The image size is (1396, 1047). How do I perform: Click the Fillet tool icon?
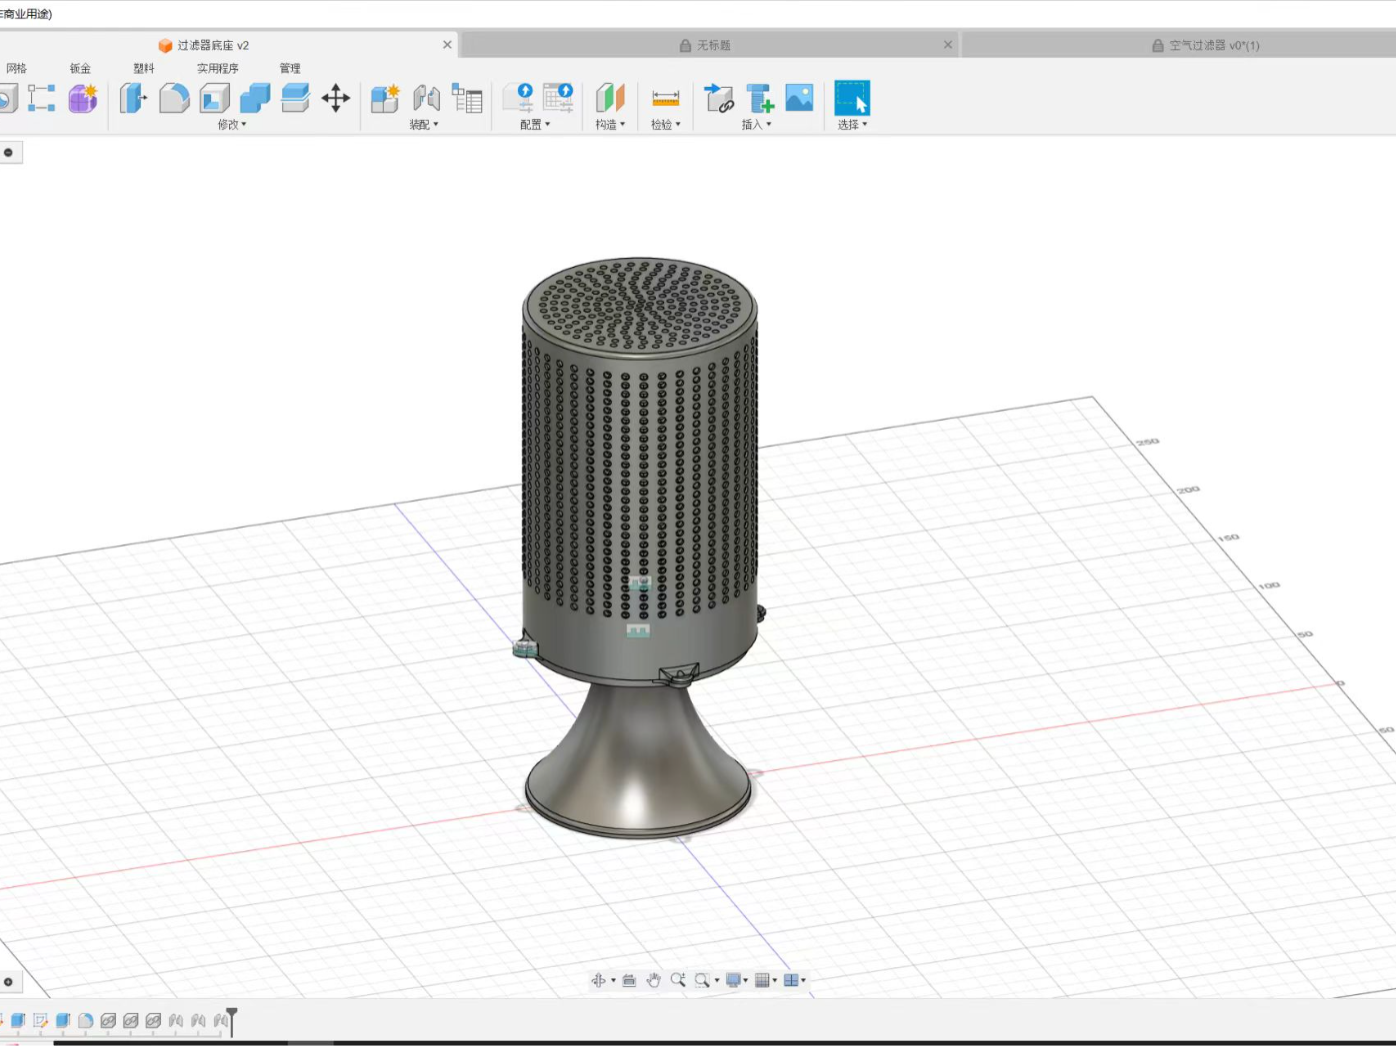click(174, 98)
